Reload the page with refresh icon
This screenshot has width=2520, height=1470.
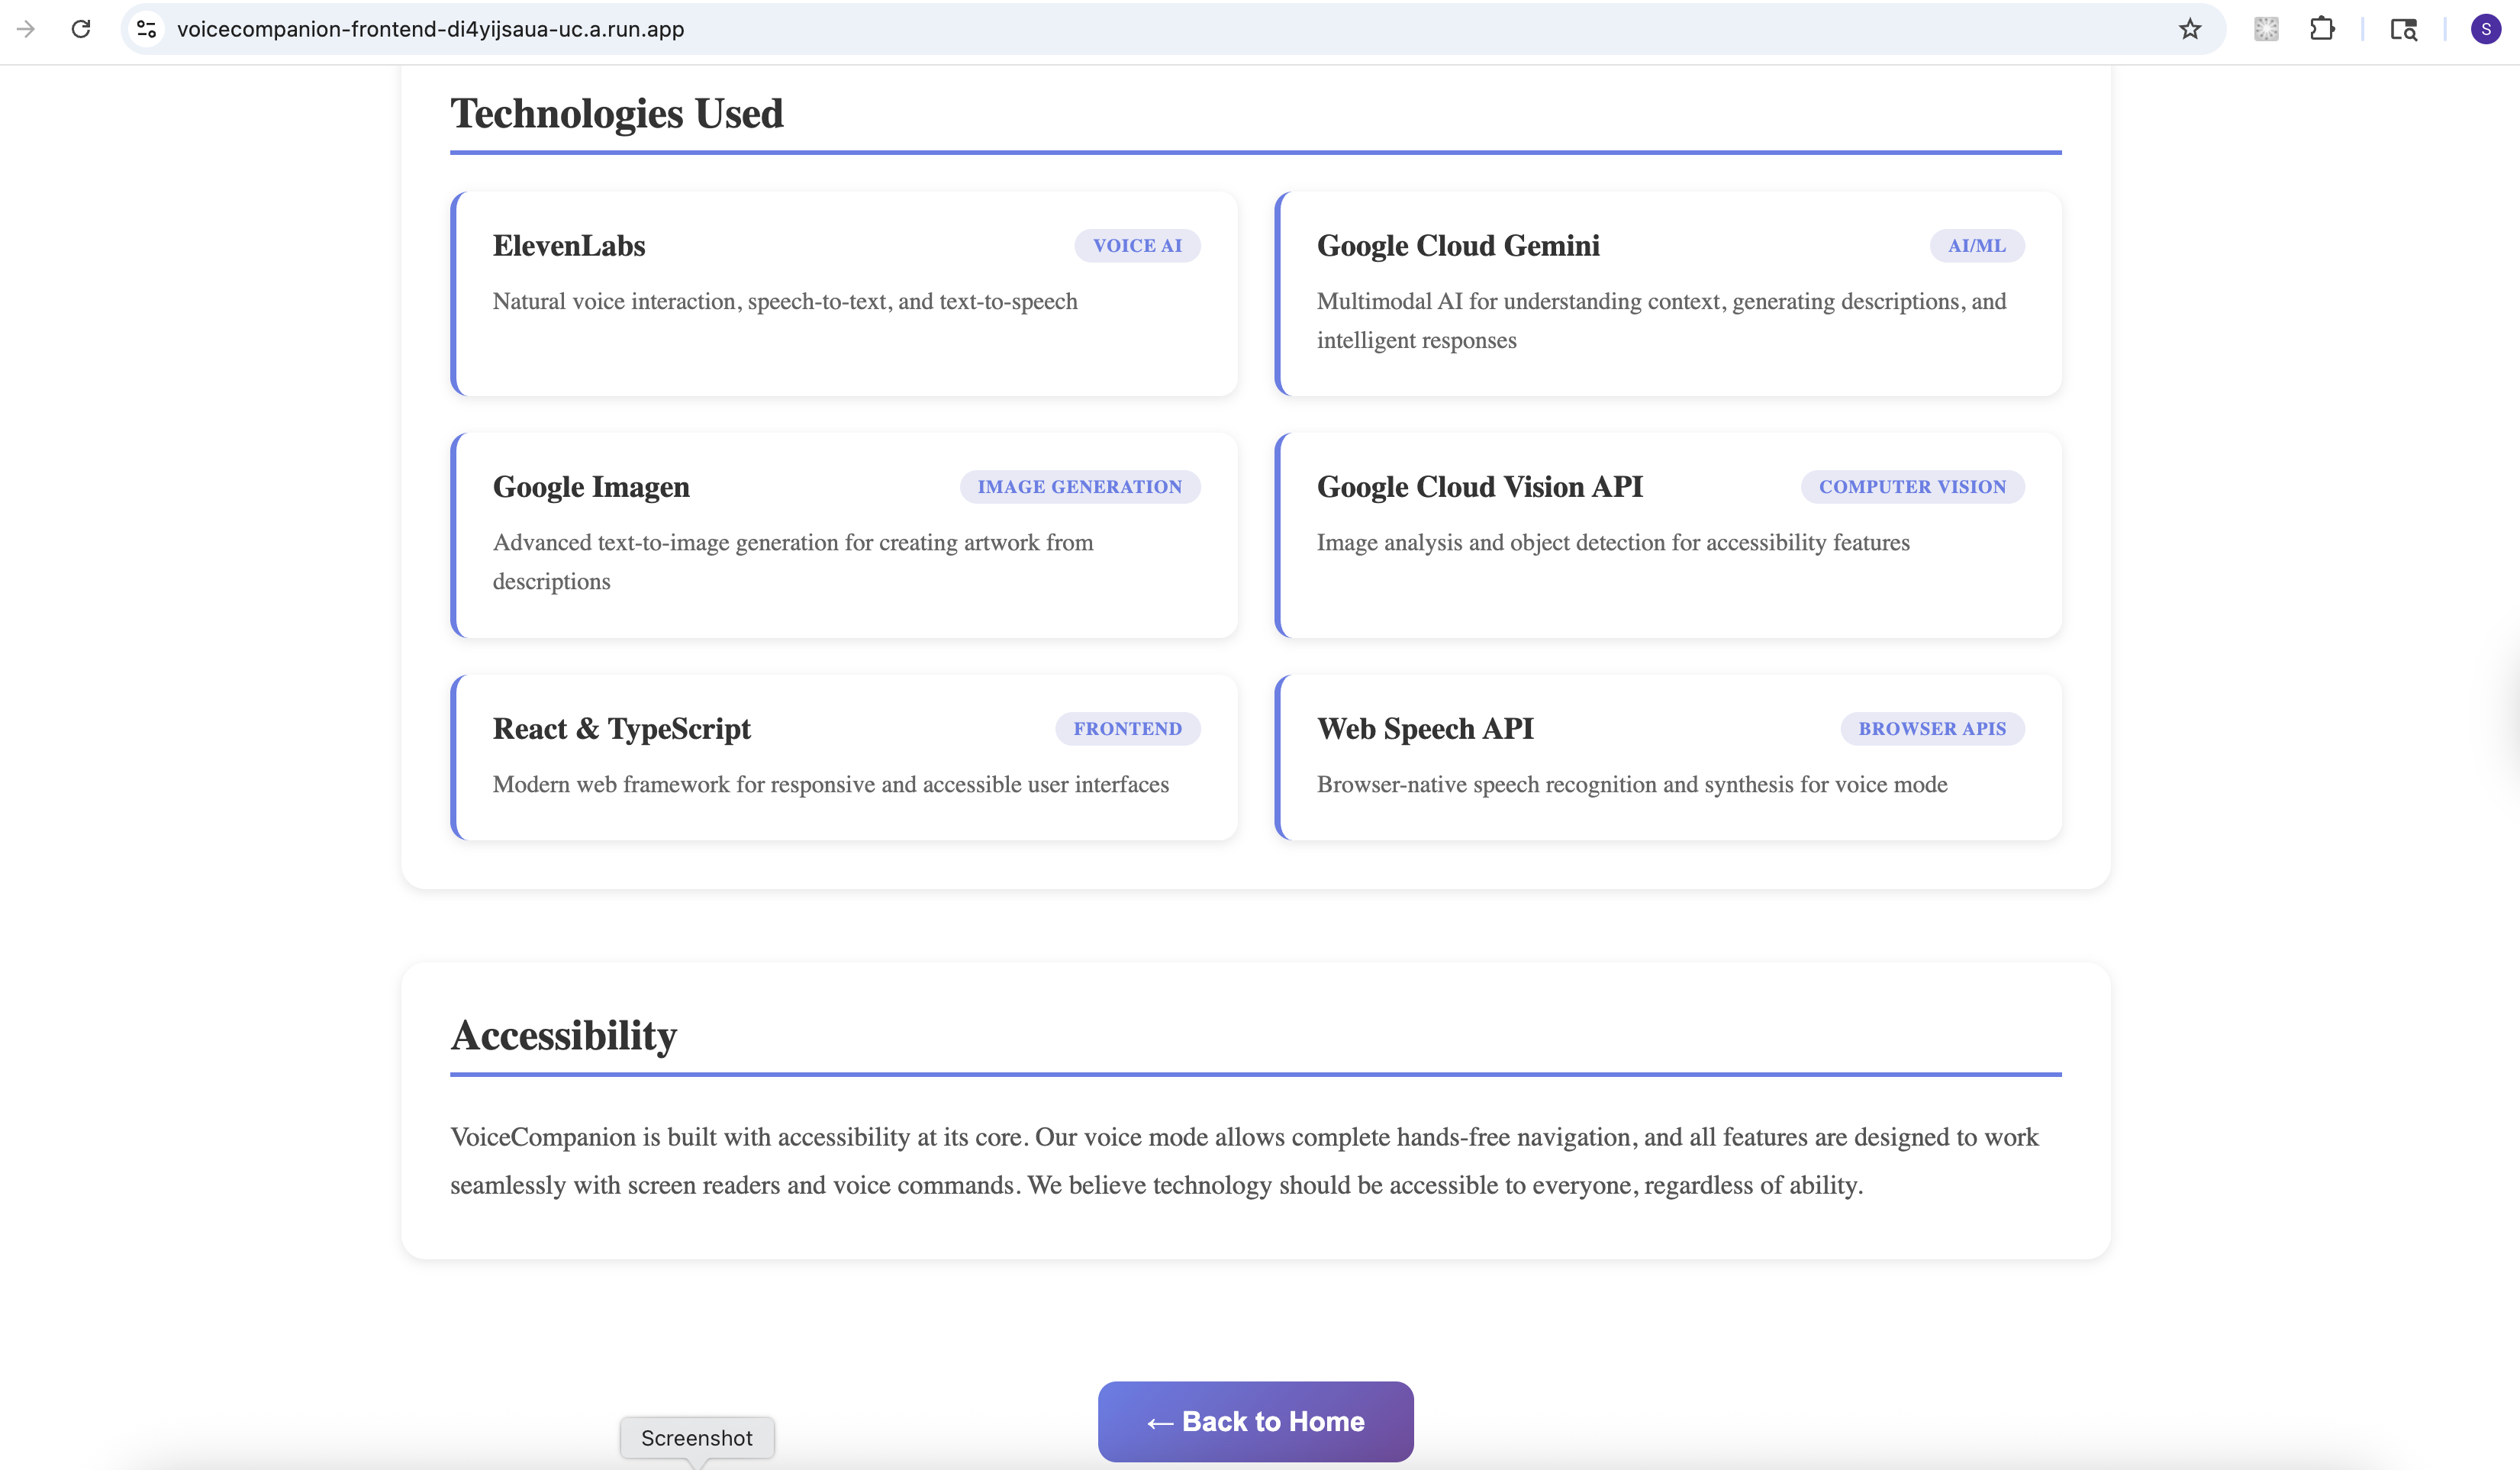click(81, 29)
